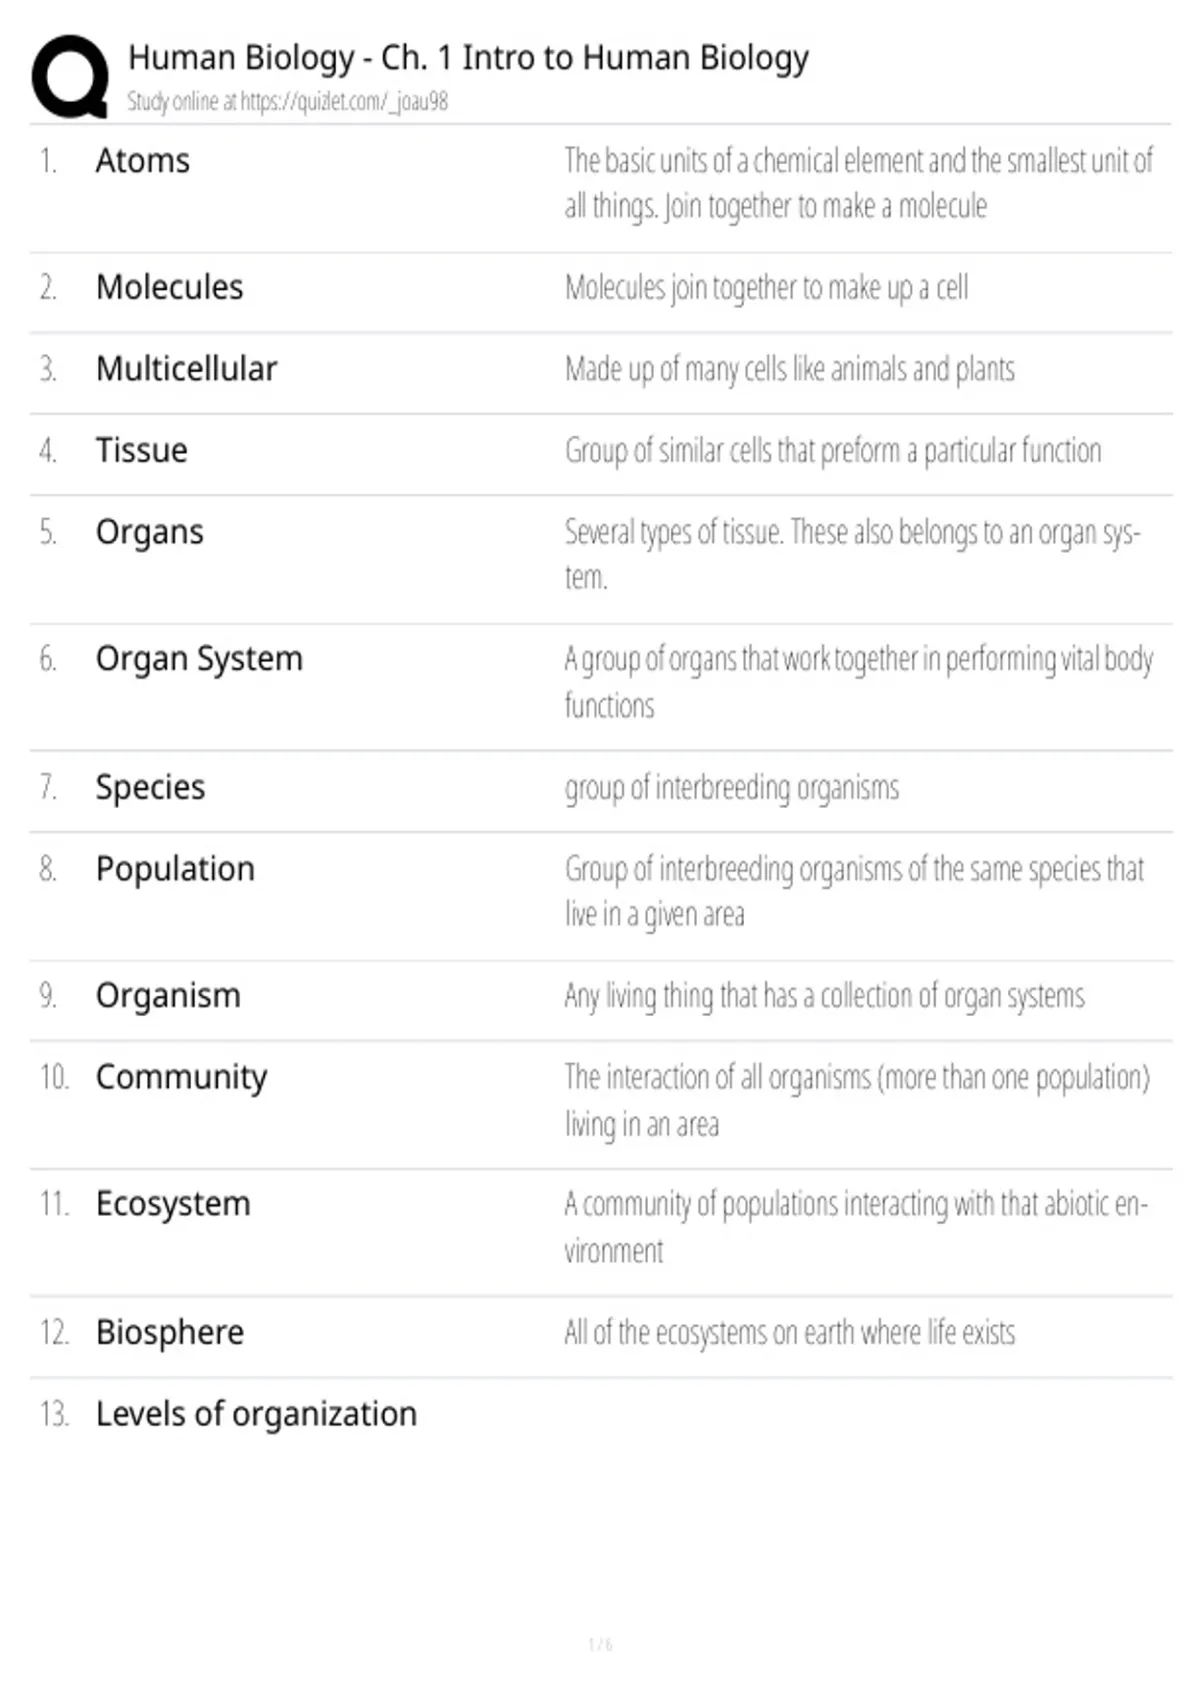
Task: Select the Species term
Action: pos(150,788)
